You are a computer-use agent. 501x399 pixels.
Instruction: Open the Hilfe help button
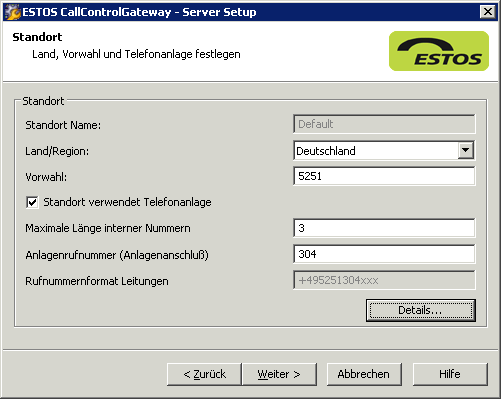[x=450, y=374]
